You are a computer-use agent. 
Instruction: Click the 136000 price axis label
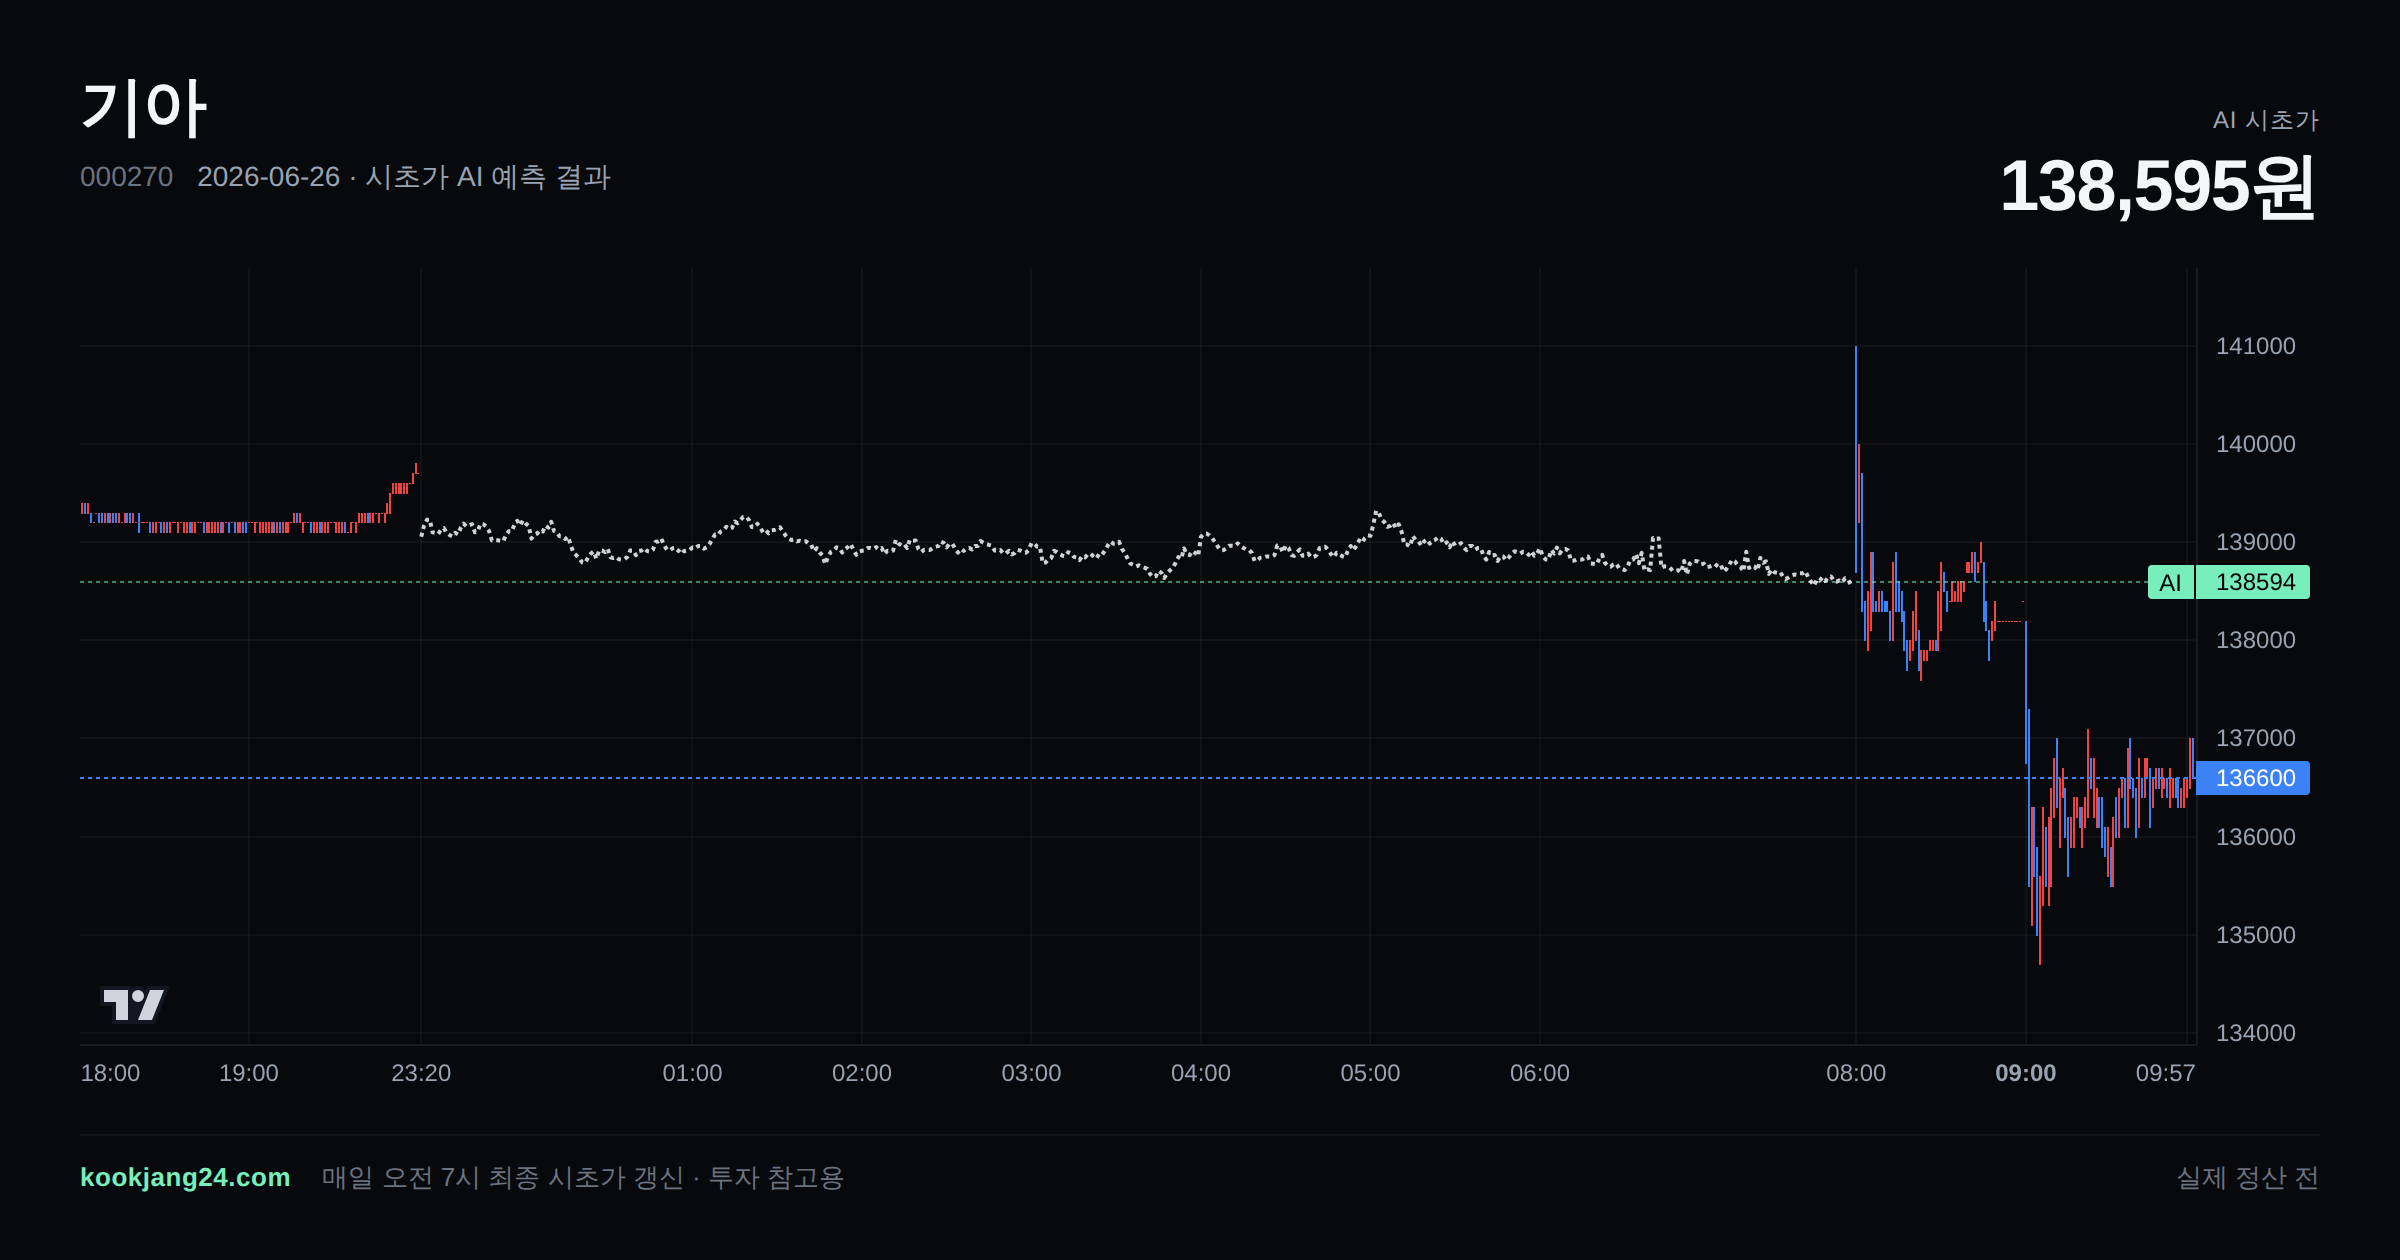pyautogui.click(x=2256, y=837)
